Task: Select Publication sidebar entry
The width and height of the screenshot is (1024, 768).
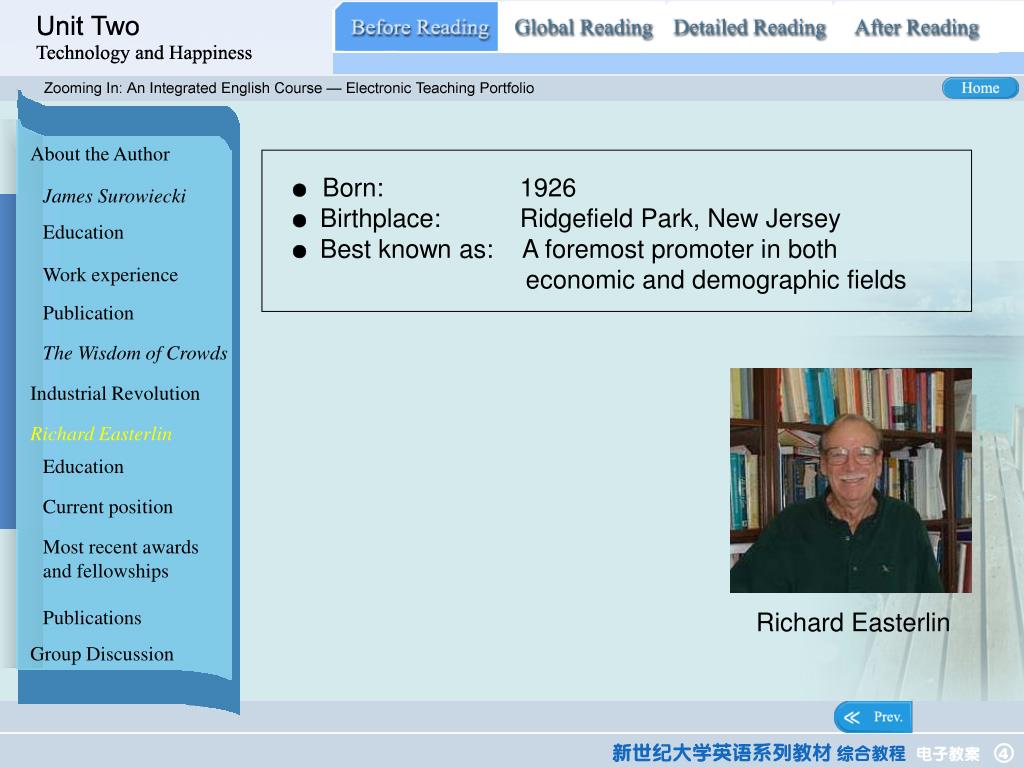Action: [88, 313]
